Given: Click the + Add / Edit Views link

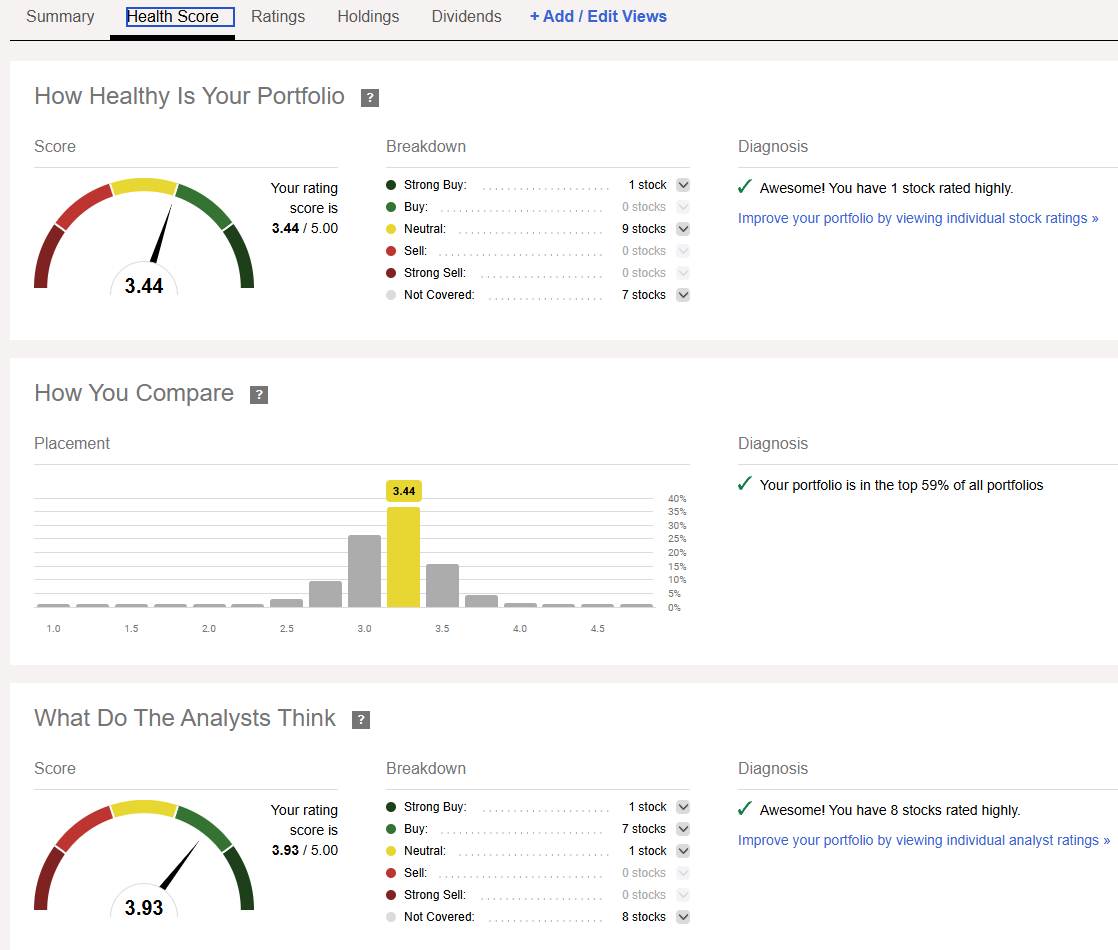Looking at the screenshot, I should (598, 17).
